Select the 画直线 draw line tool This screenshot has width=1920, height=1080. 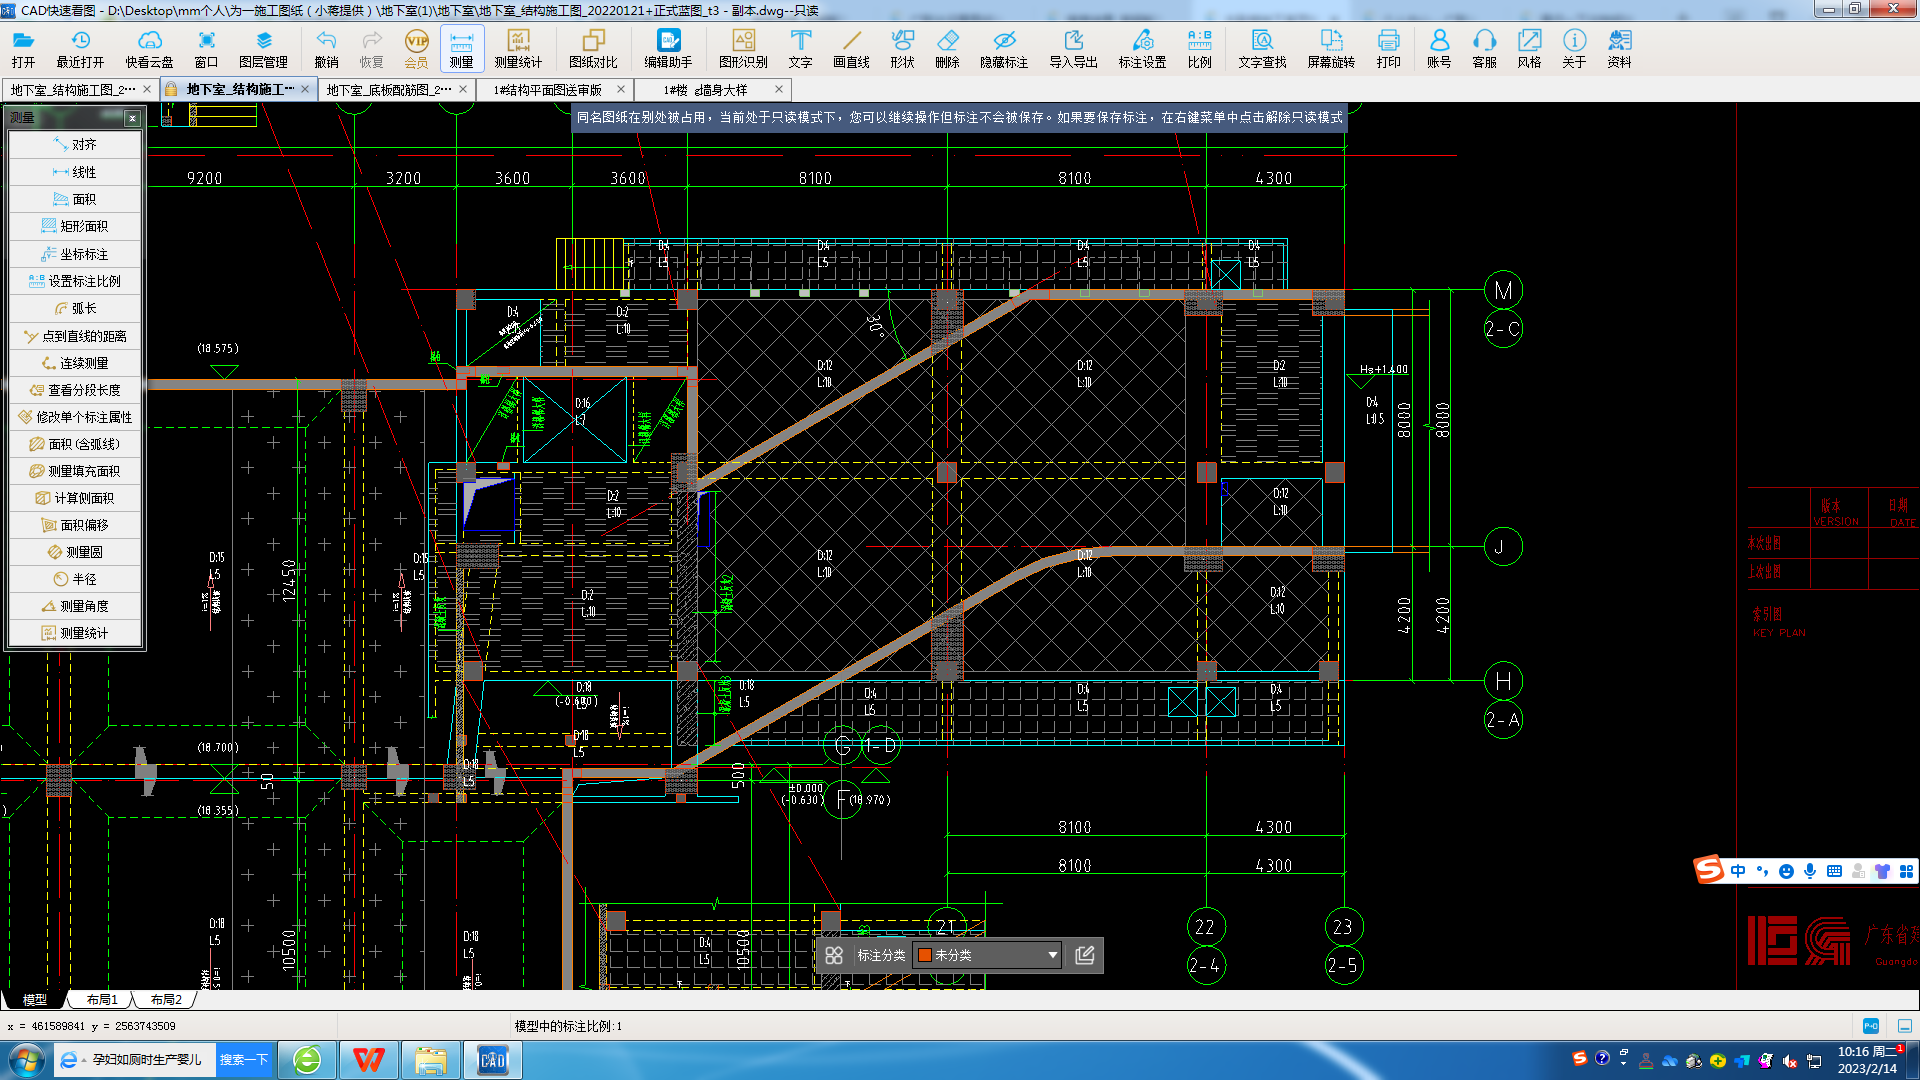(x=851, y=48)
